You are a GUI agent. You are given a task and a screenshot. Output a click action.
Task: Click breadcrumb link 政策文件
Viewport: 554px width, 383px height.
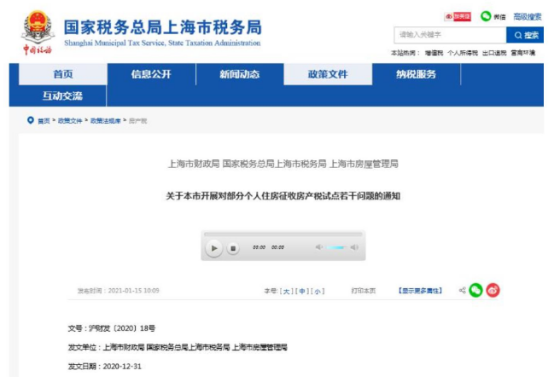coord(70,121)
